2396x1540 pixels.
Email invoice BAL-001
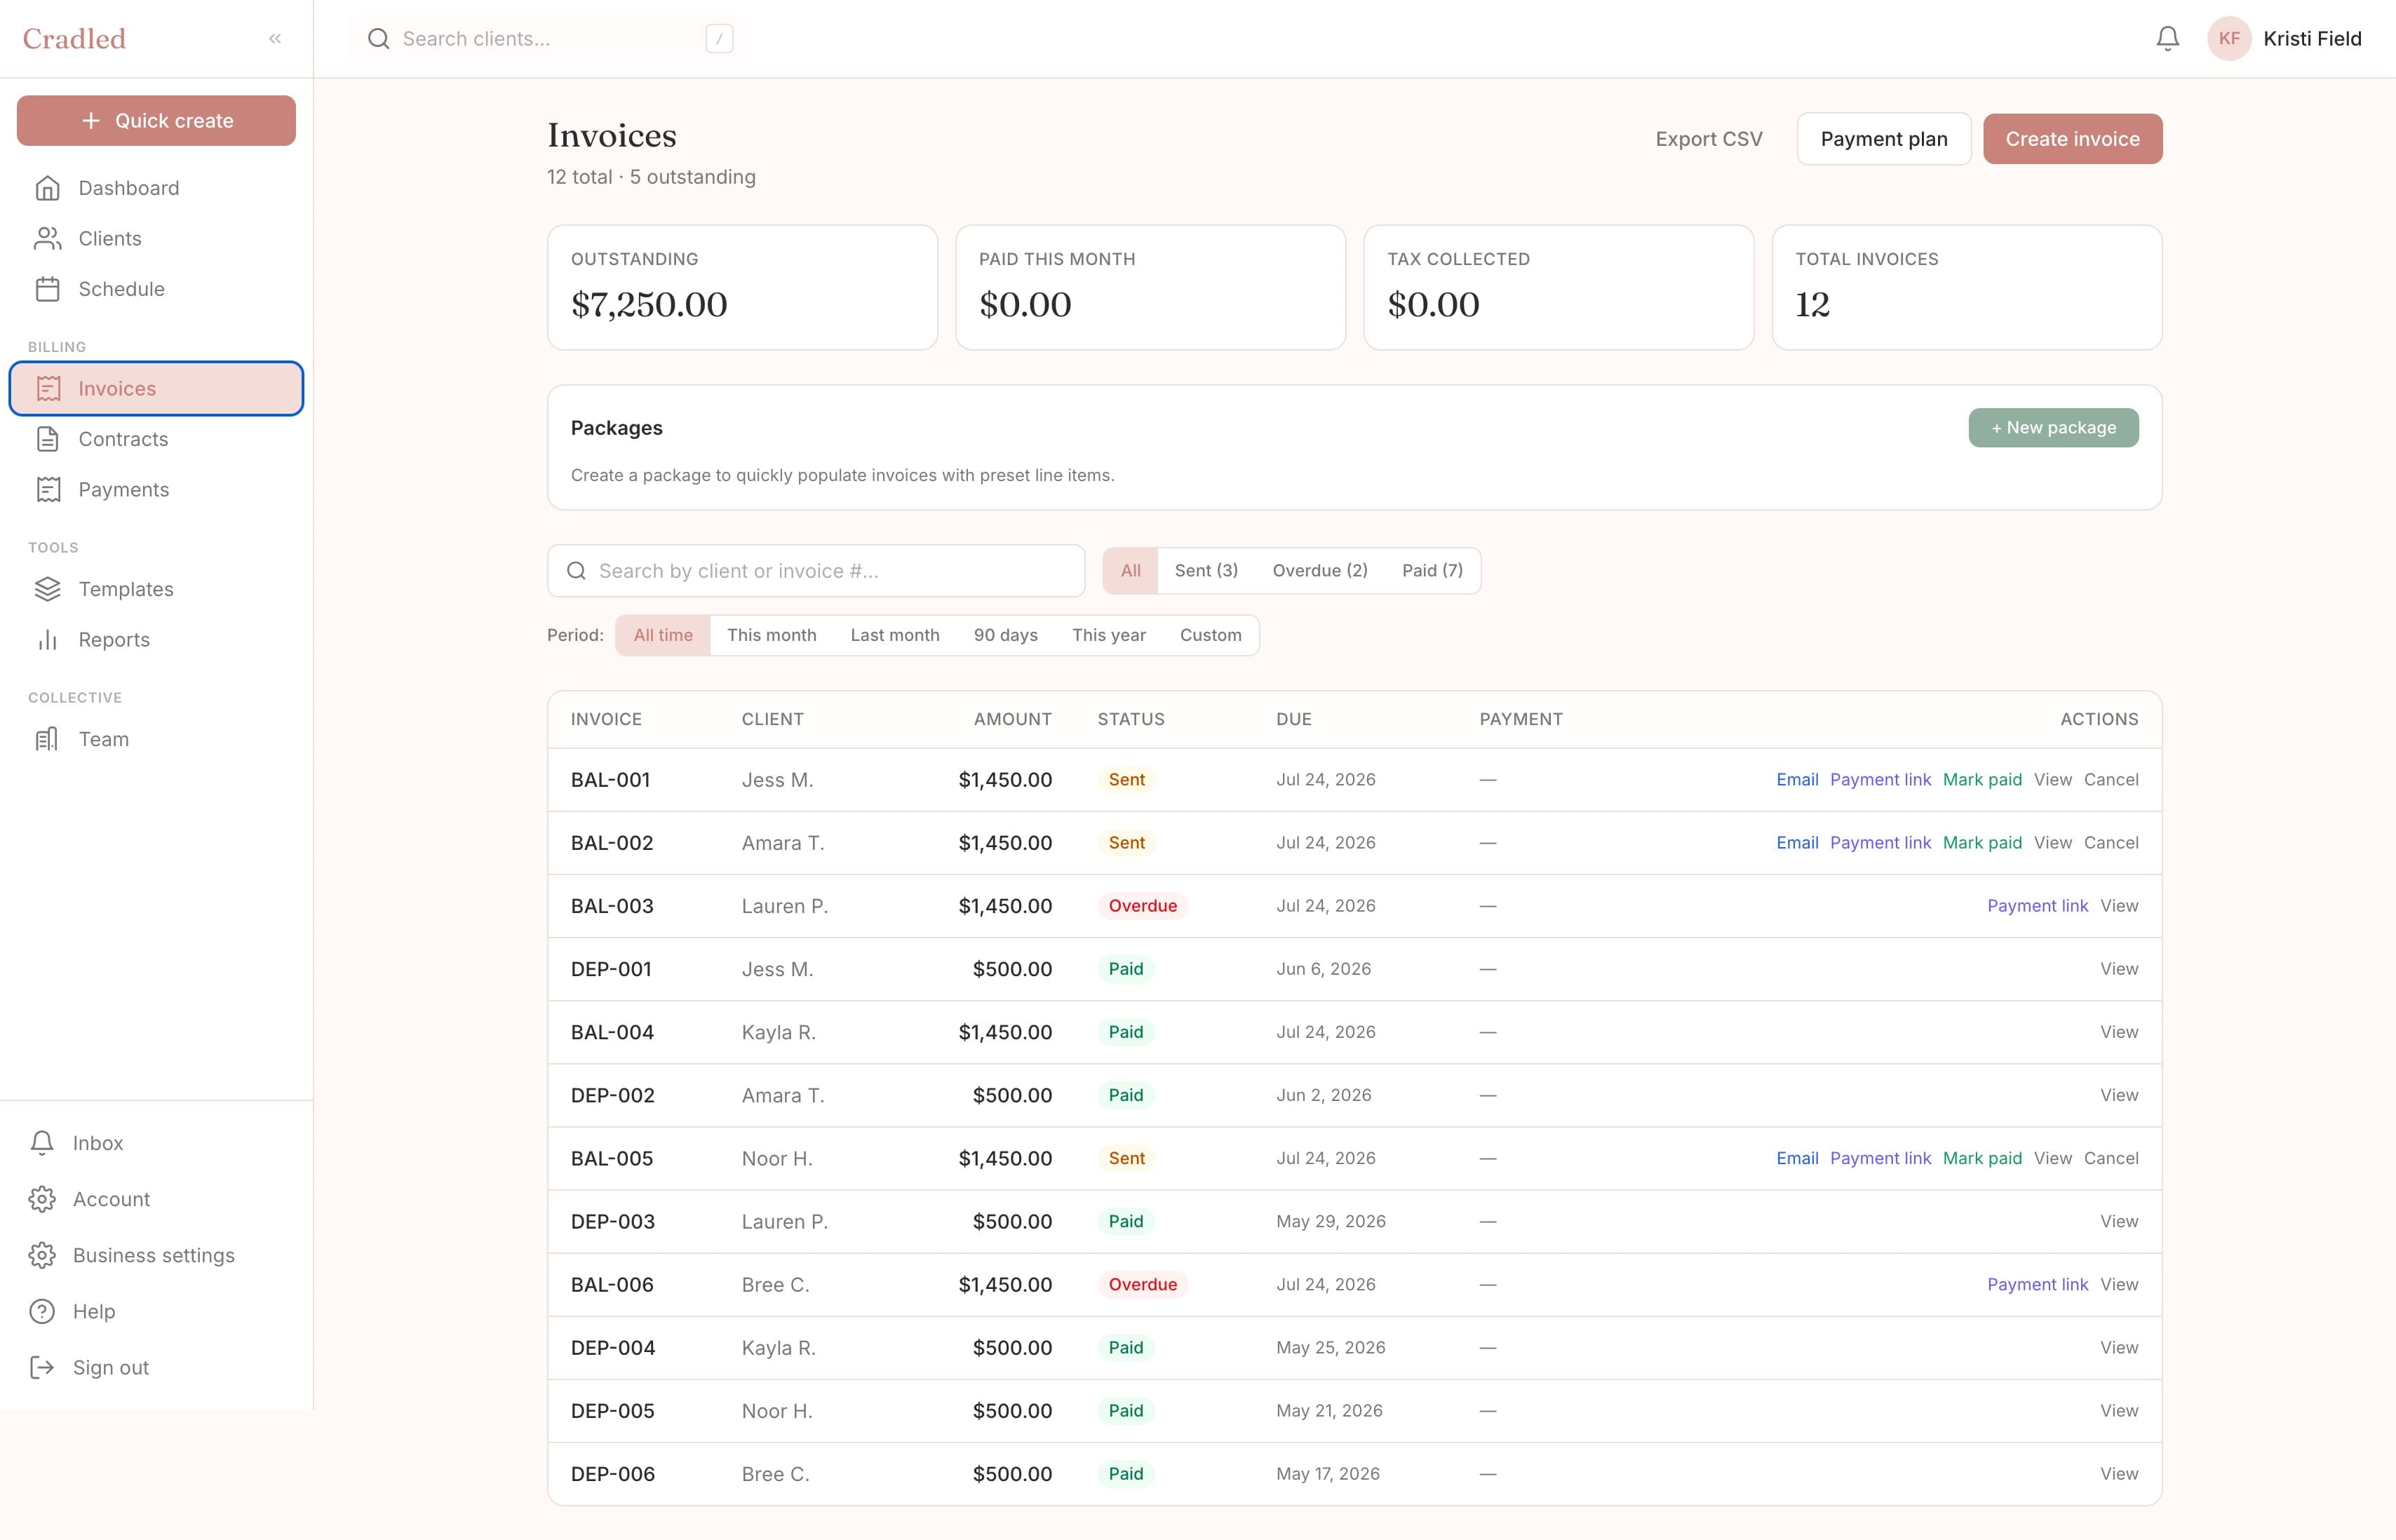(1797, 780)
